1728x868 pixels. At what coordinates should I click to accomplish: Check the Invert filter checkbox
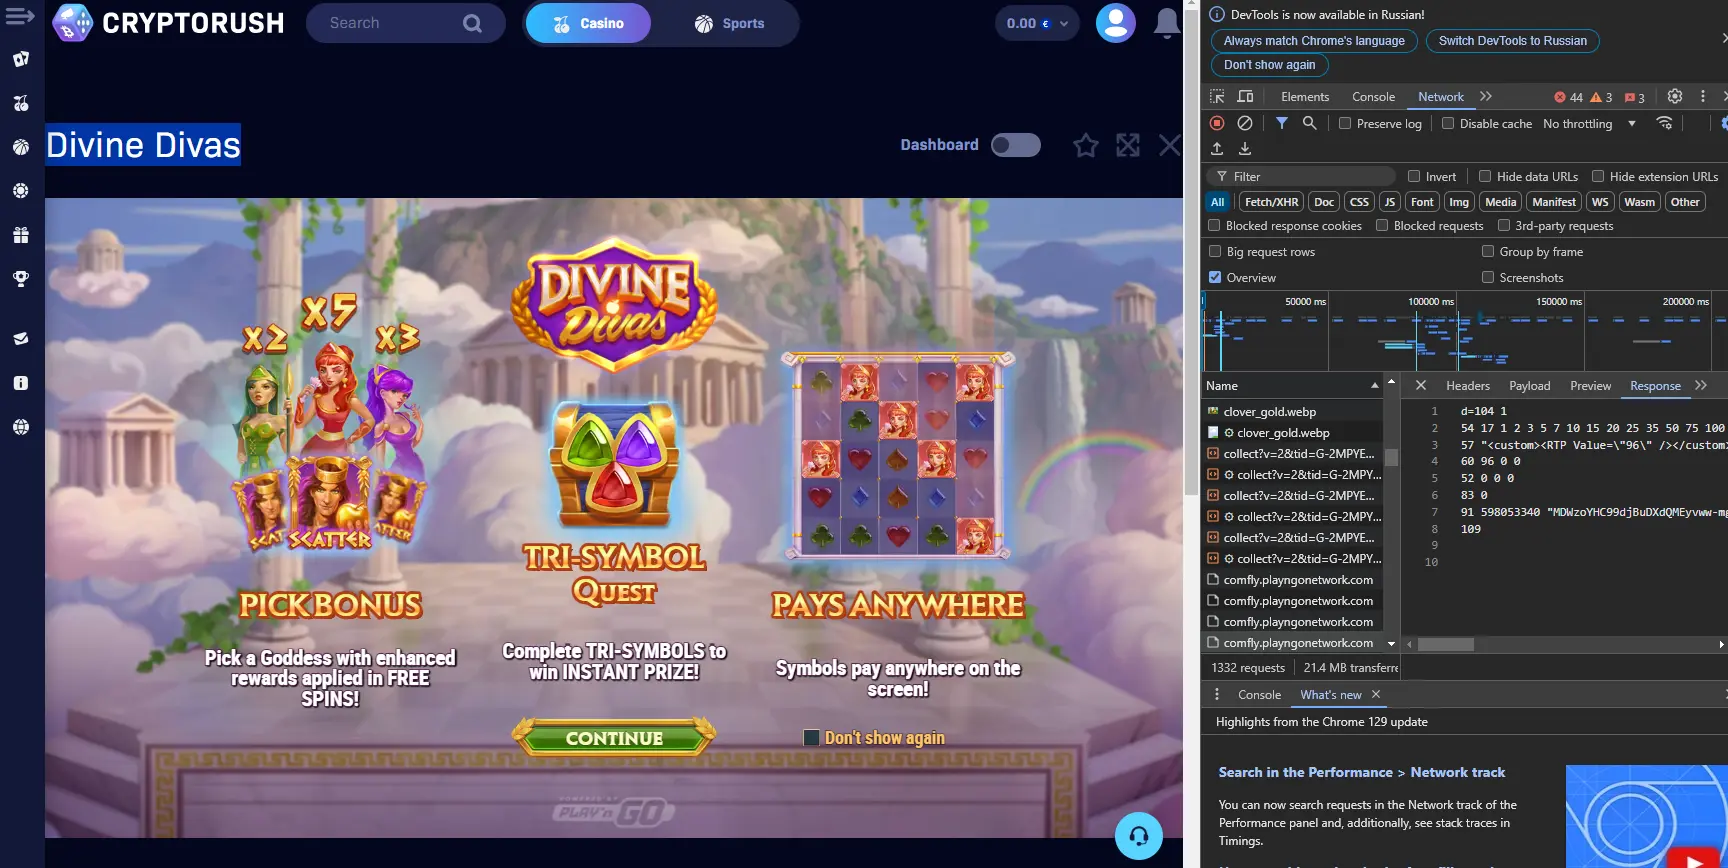pos(1414,176)
